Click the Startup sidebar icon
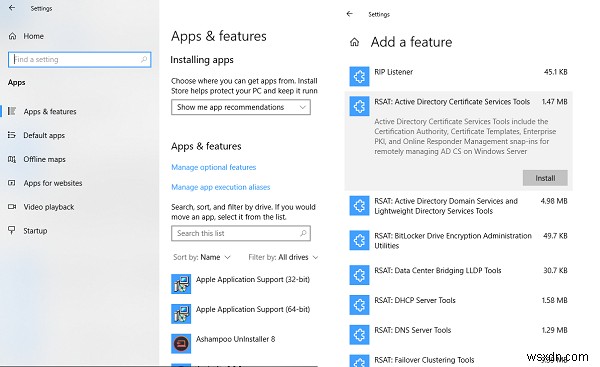 12,230
